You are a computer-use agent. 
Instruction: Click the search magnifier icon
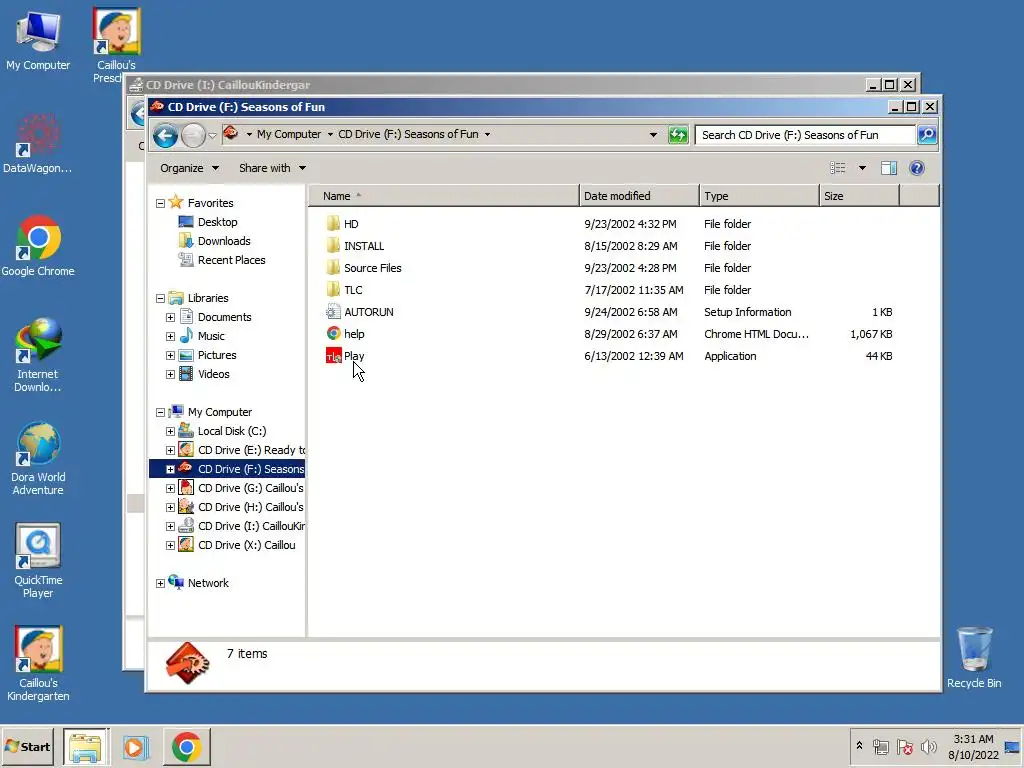pyautogui.click(x=927, y=135)
